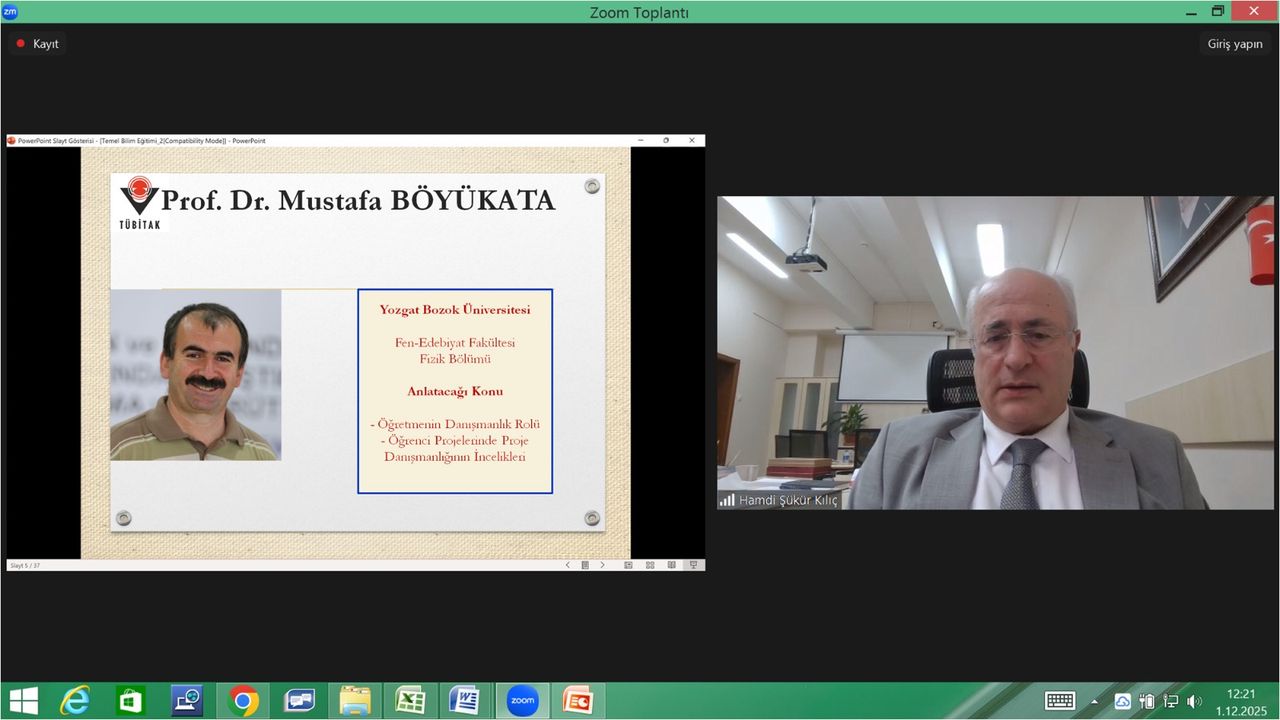1280x720 pixels.
Task: Advance to next slide with right arrow
Action: (602, 565)
